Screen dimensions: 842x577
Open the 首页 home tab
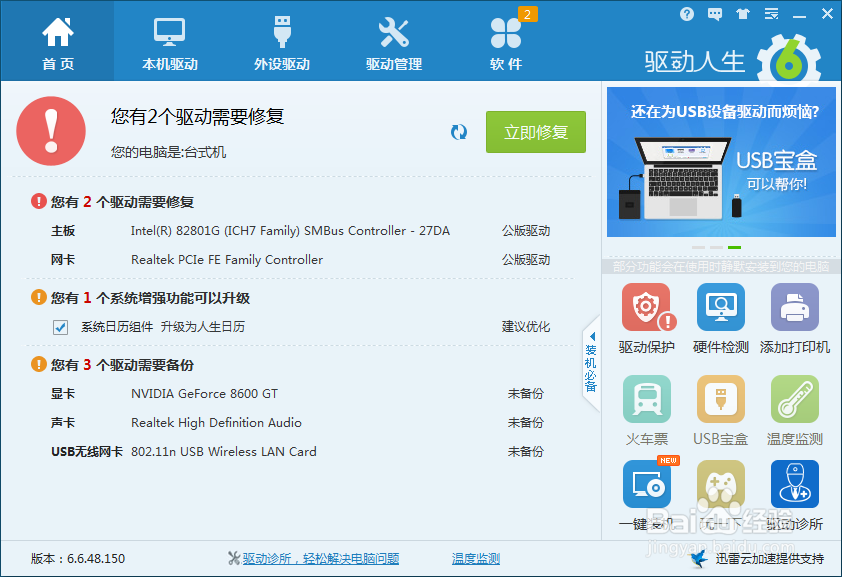tap(57, 42)
